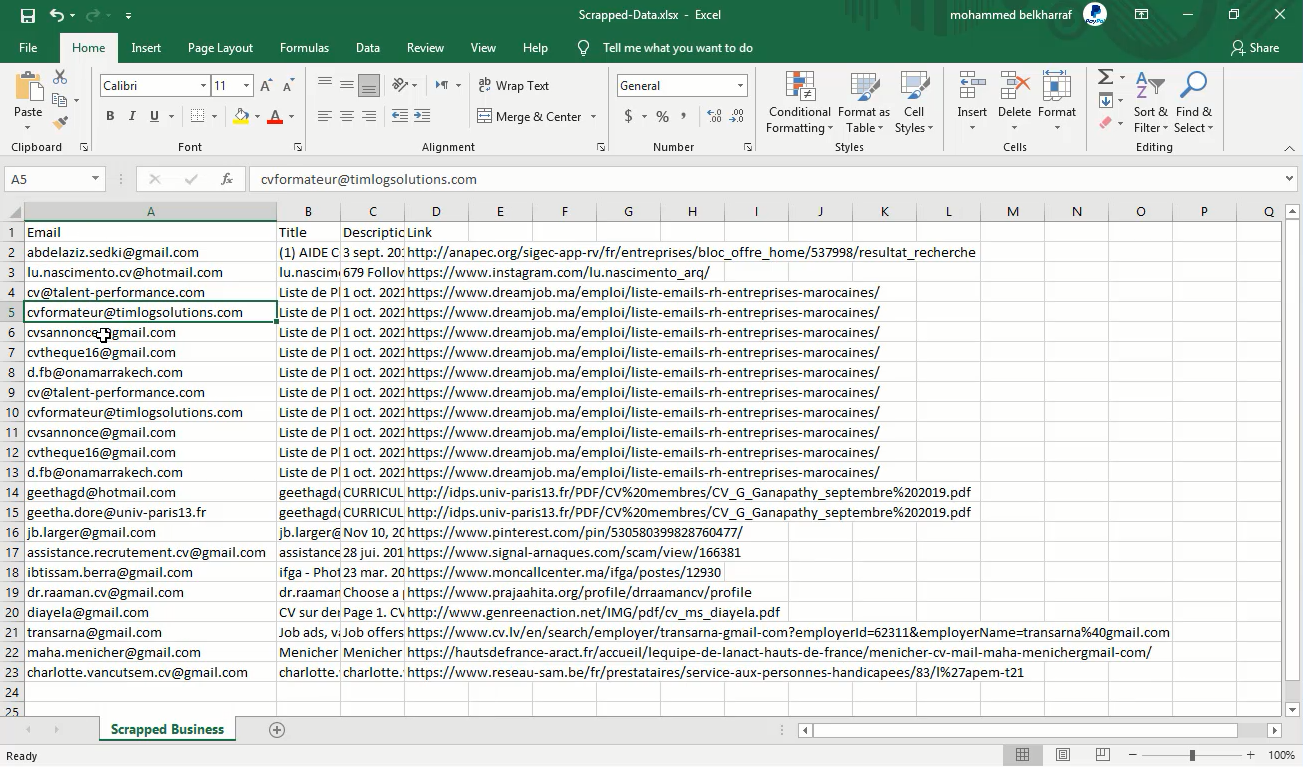Click the Delete cells button

(x=1014, y=102)
